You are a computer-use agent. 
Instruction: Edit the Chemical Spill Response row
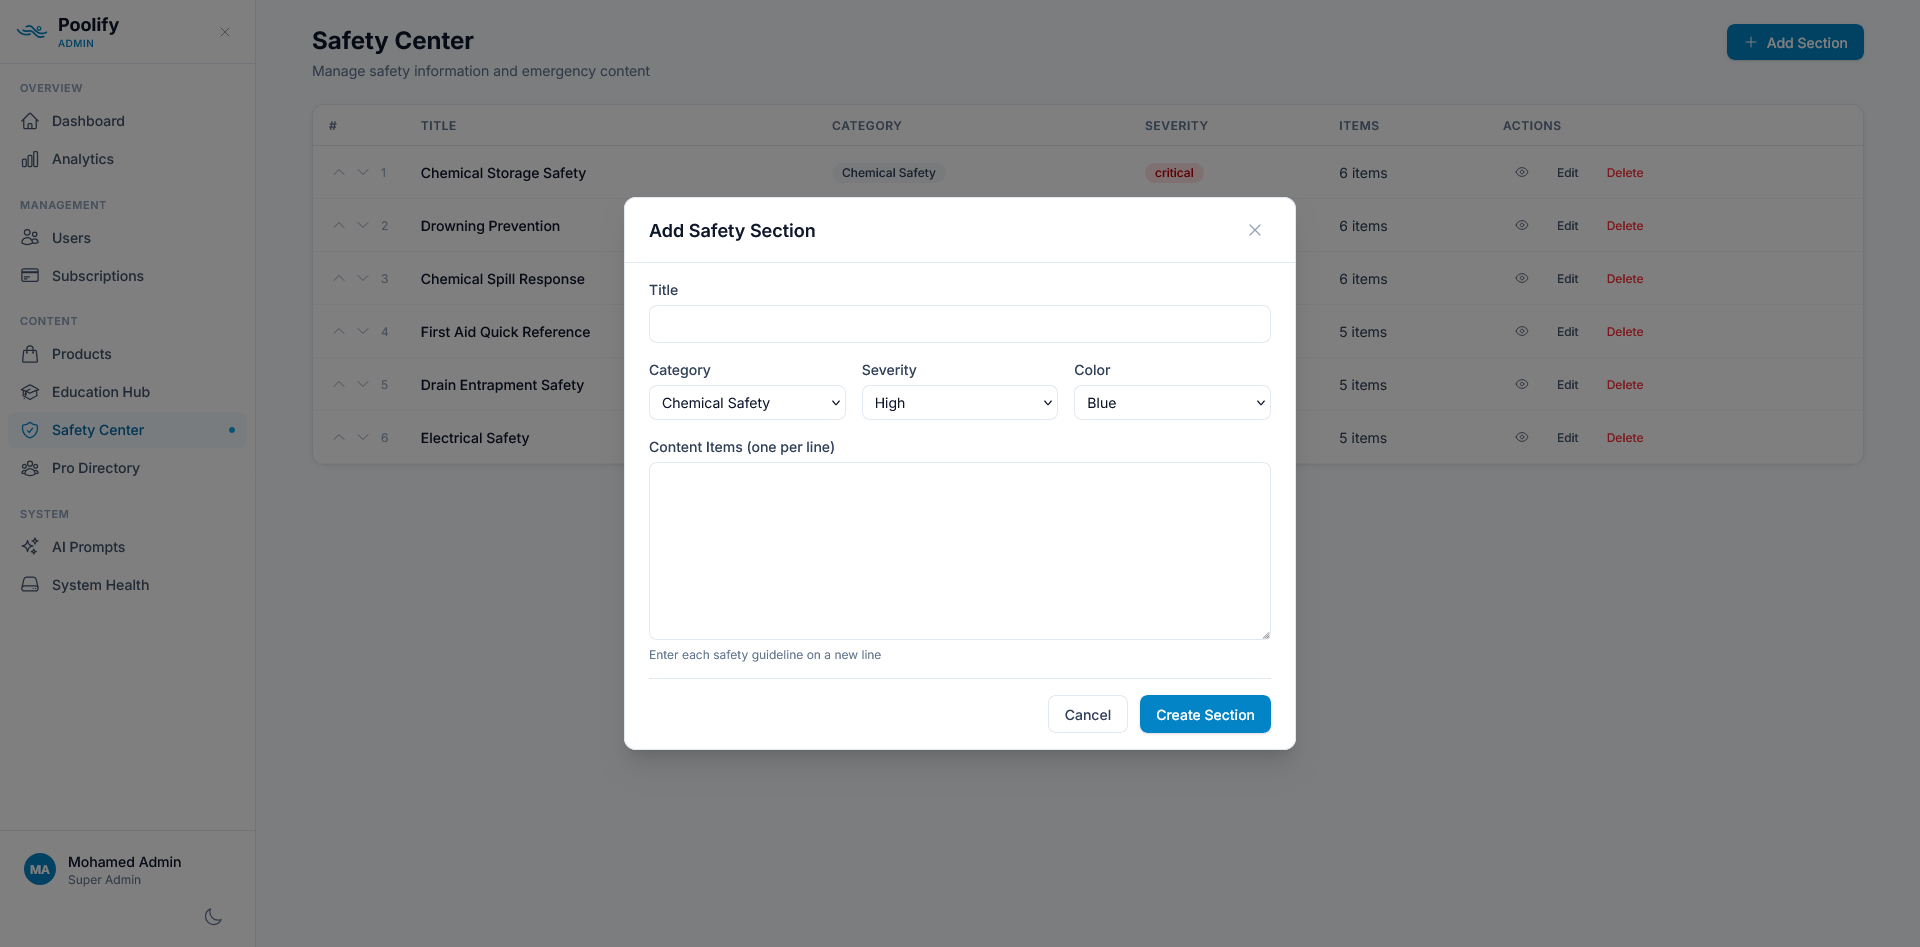click(x=1567, y=279)
